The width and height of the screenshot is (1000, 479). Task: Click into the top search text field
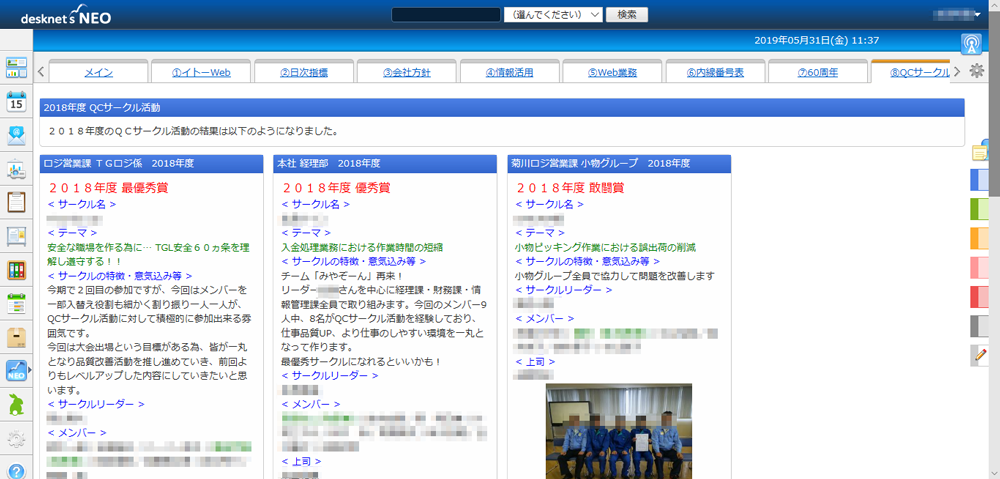445,15
